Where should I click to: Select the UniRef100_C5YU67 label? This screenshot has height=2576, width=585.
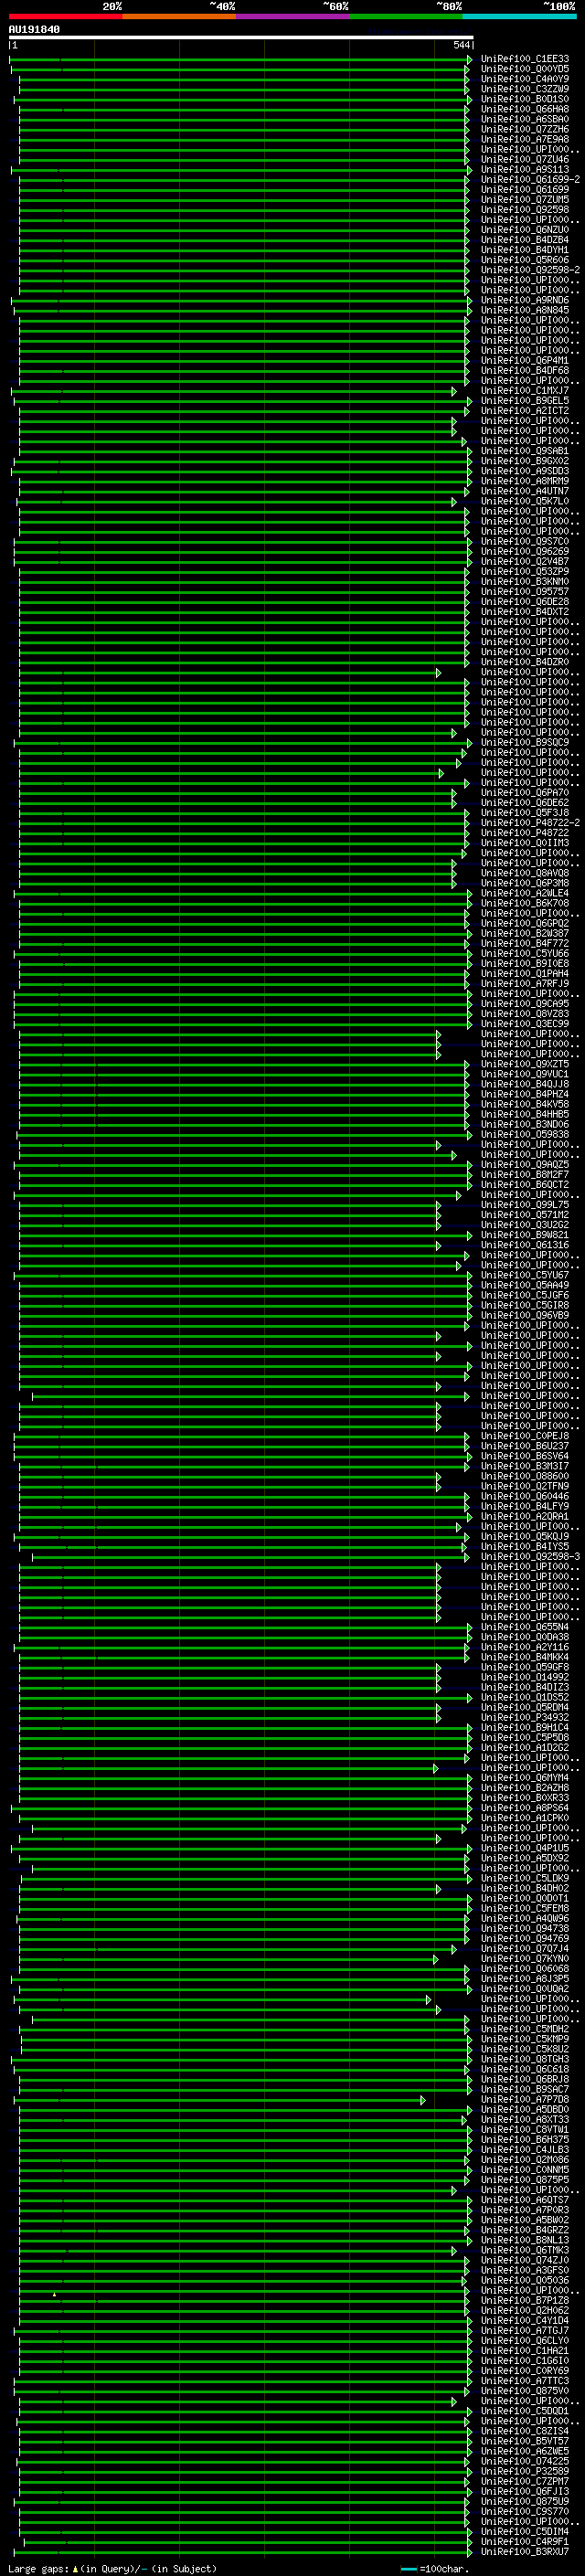(524, 1275)
